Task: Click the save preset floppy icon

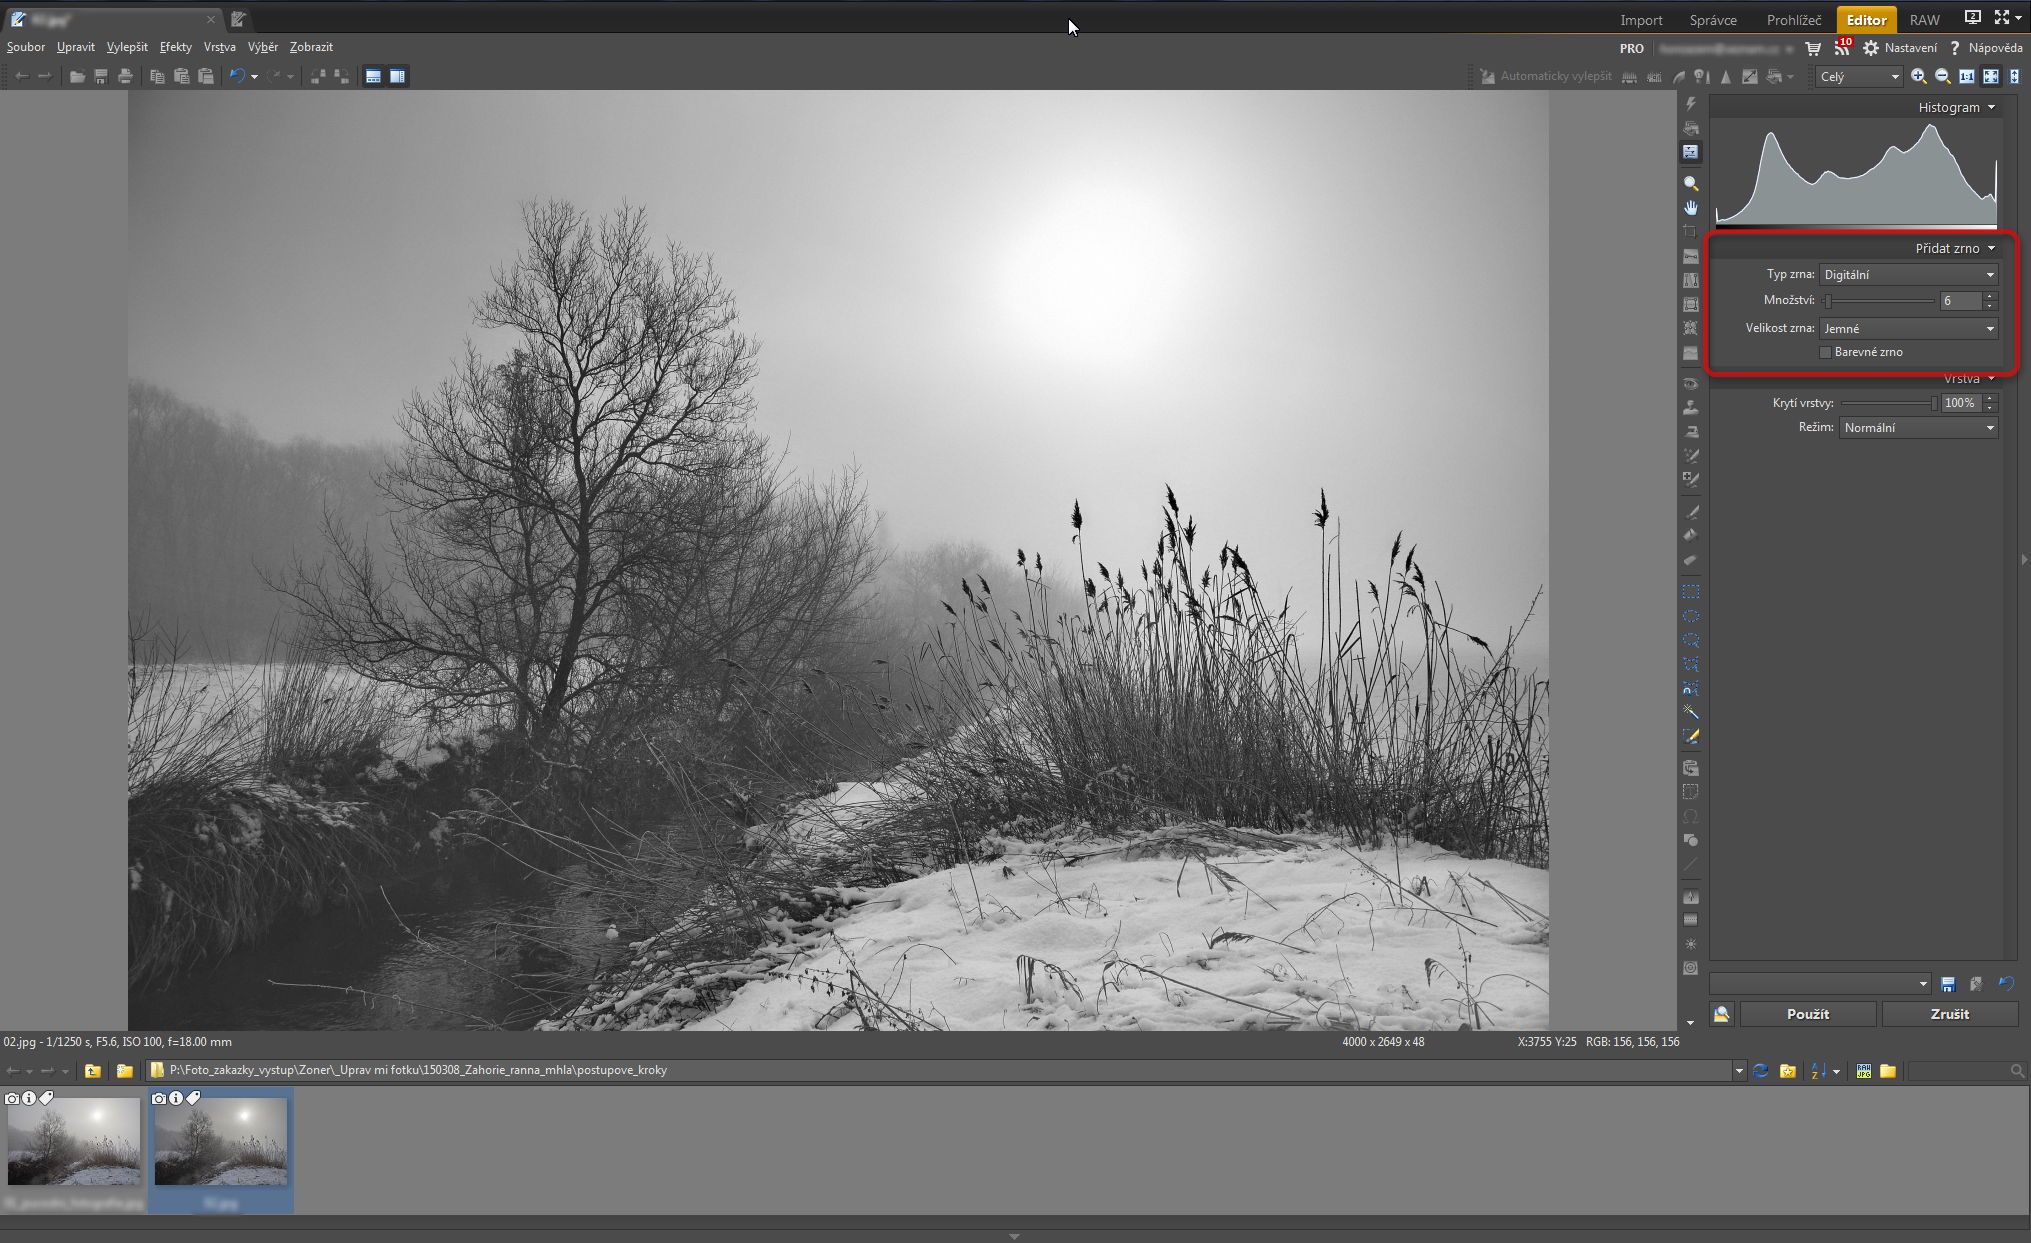Action: (x=1948, y=984)
